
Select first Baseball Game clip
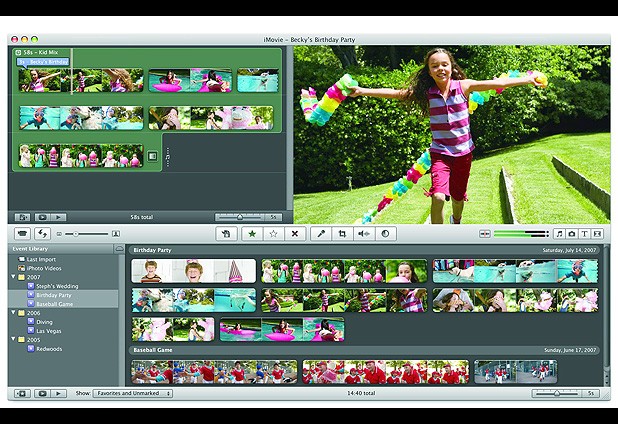(214, 372)
